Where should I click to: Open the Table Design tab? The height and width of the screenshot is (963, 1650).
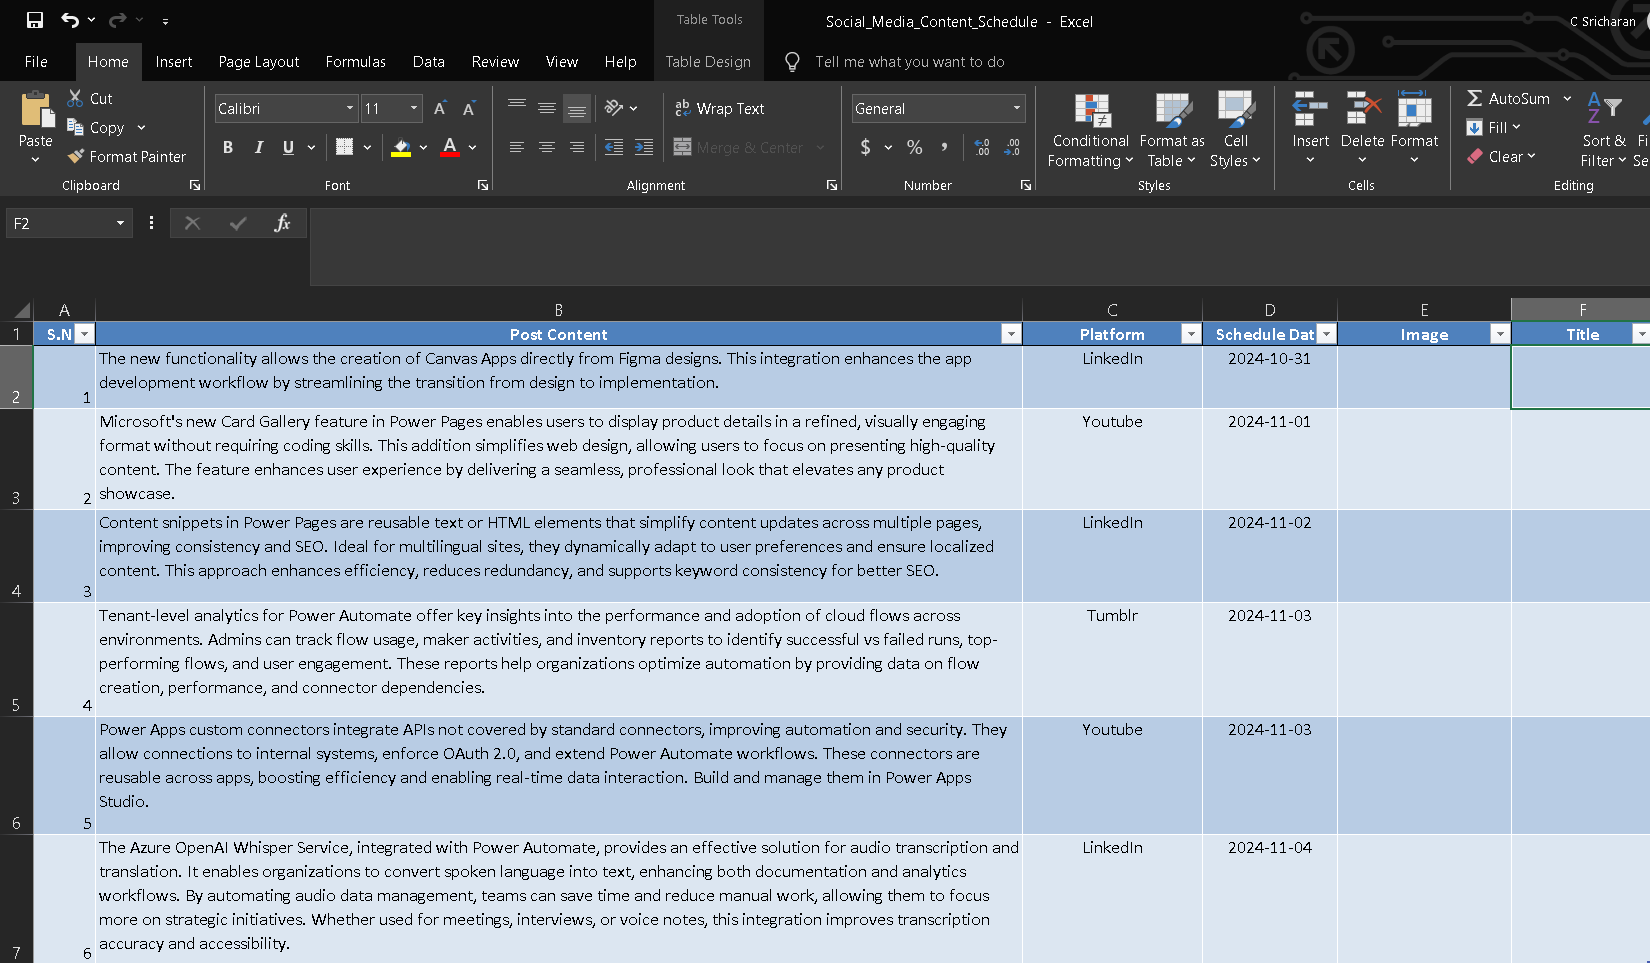[708, 61]
